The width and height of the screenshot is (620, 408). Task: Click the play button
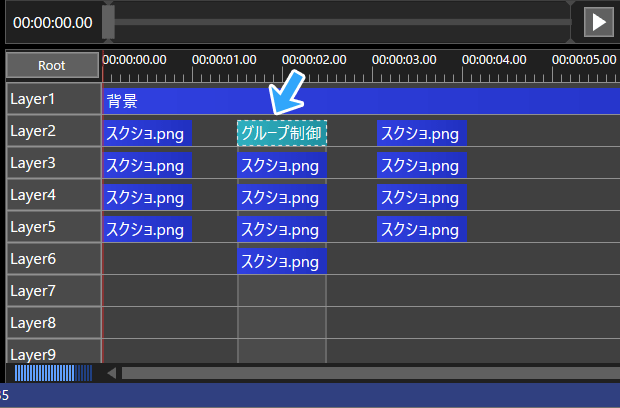(x=598, y=22)
